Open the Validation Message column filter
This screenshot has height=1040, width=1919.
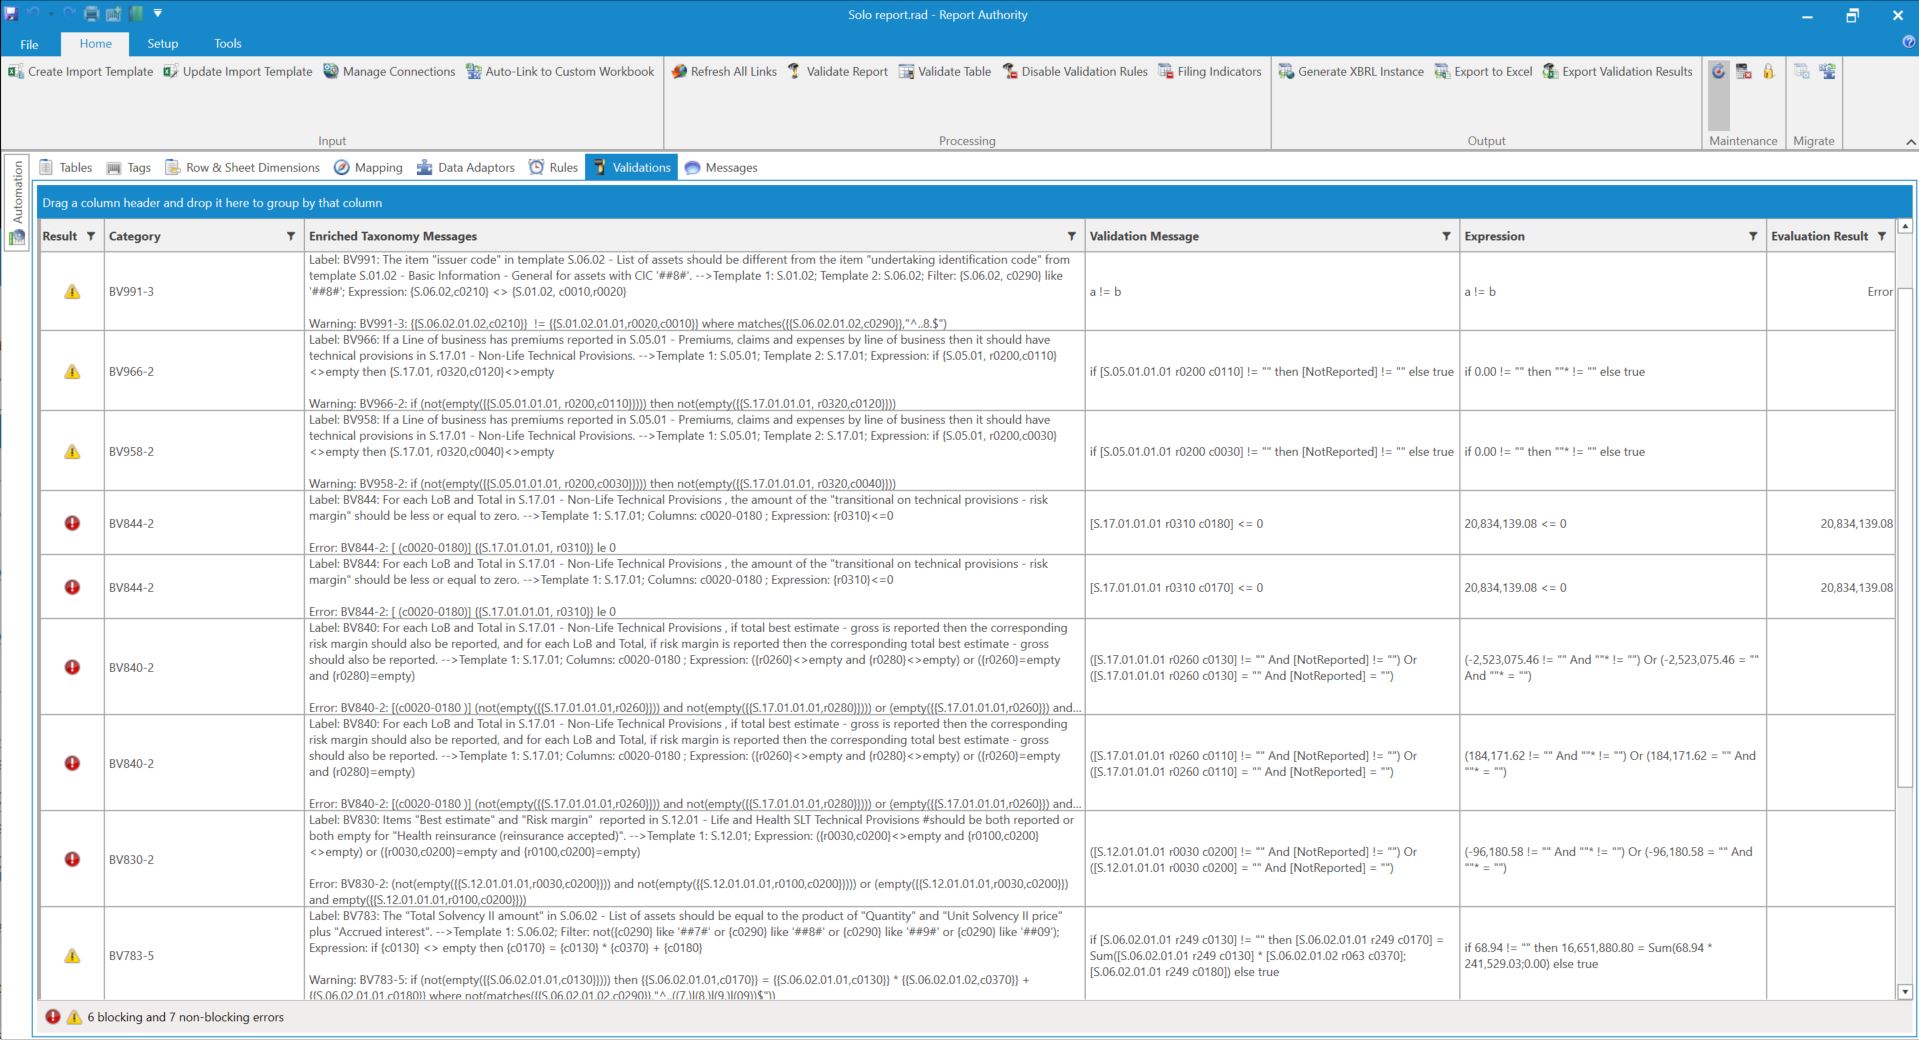[x=1446, y=237]
